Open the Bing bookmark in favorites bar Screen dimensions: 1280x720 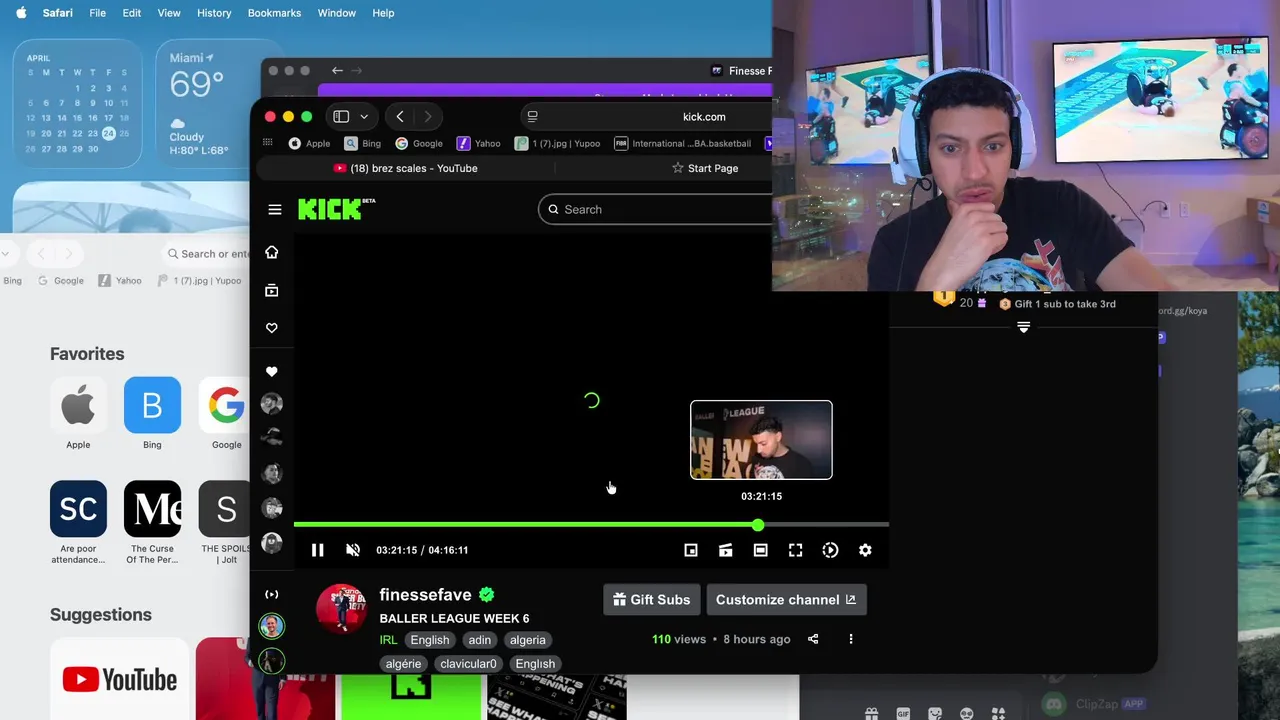tap(362, 143)
